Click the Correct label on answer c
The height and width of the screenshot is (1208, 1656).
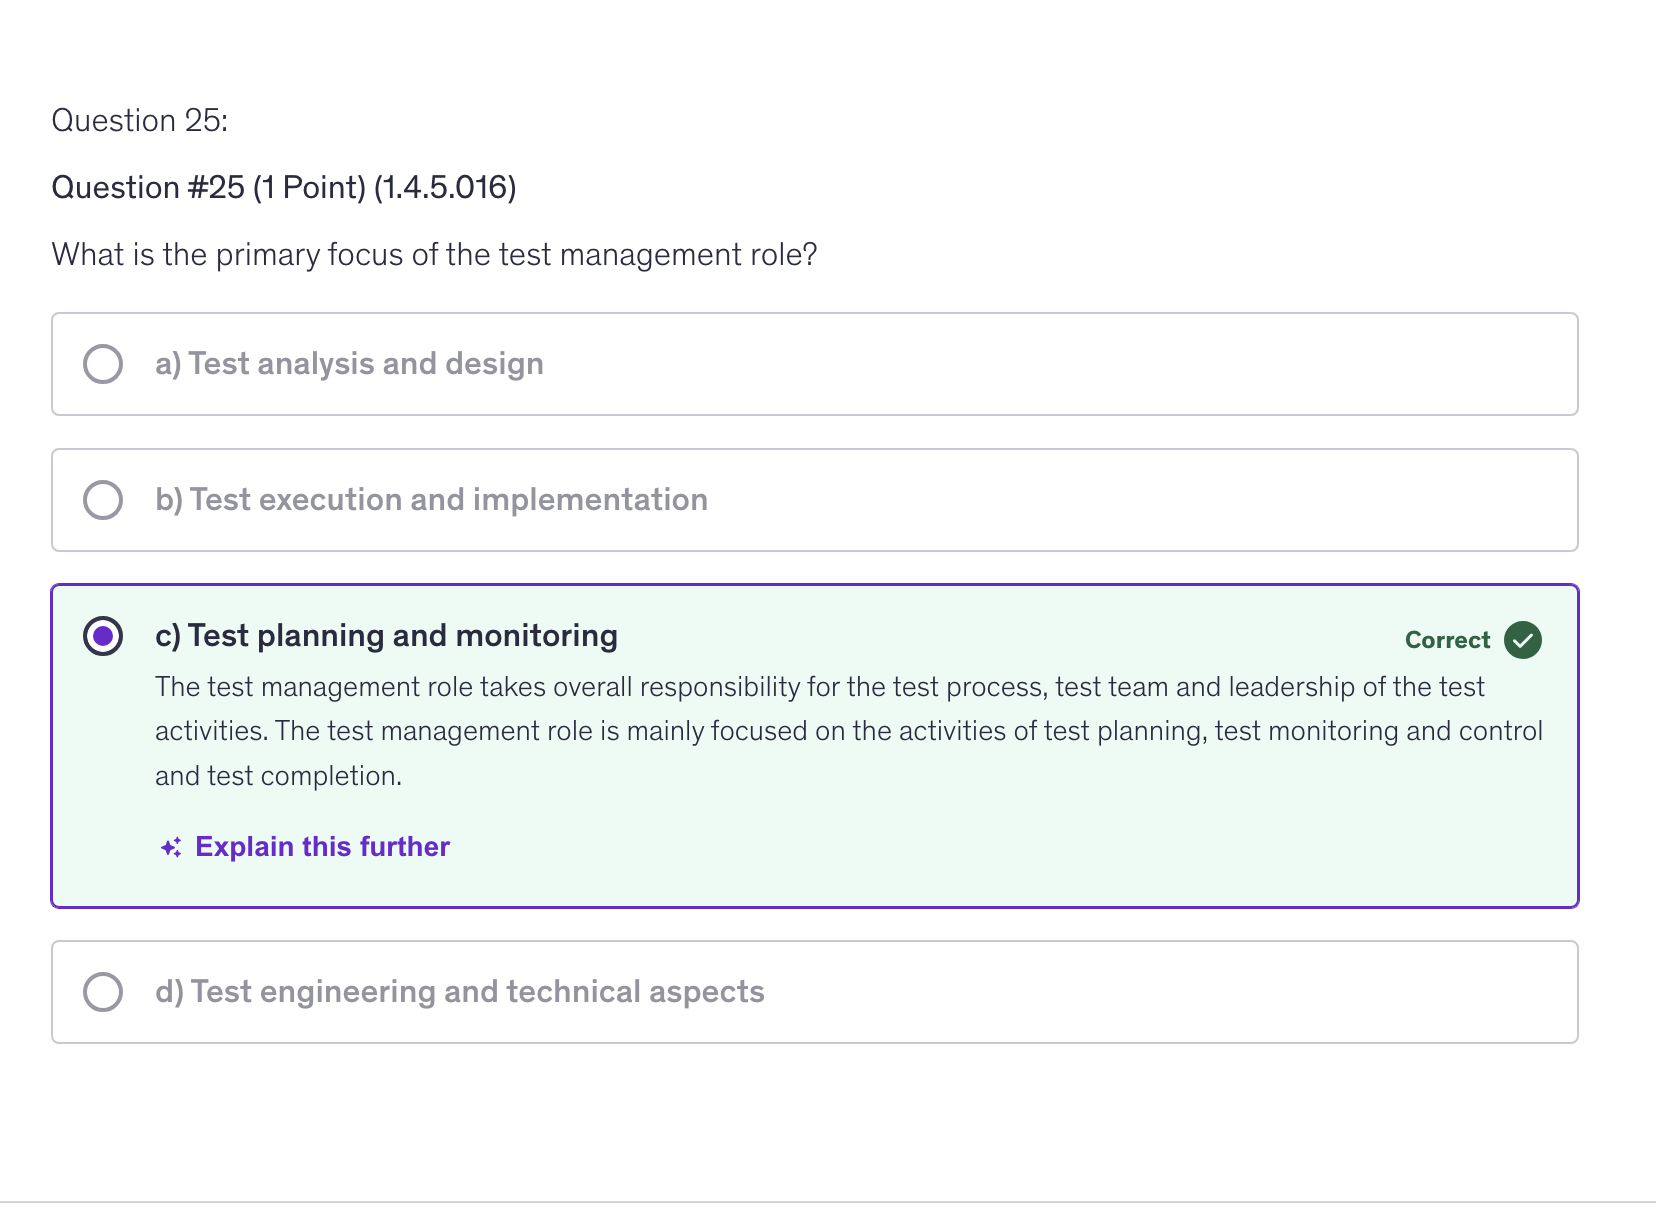click(1447, 640)
